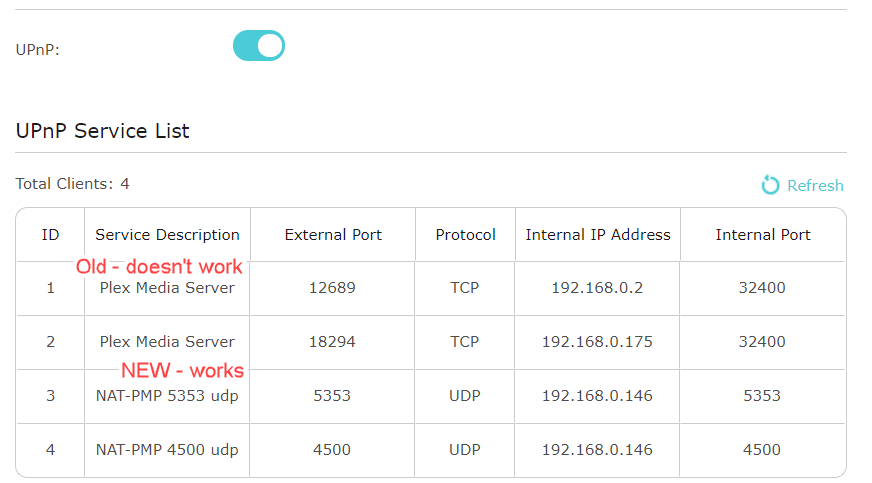This screenshot has width=872, height=483.
Task: Click external port 12689 value
Action: [x=332, y=288]
